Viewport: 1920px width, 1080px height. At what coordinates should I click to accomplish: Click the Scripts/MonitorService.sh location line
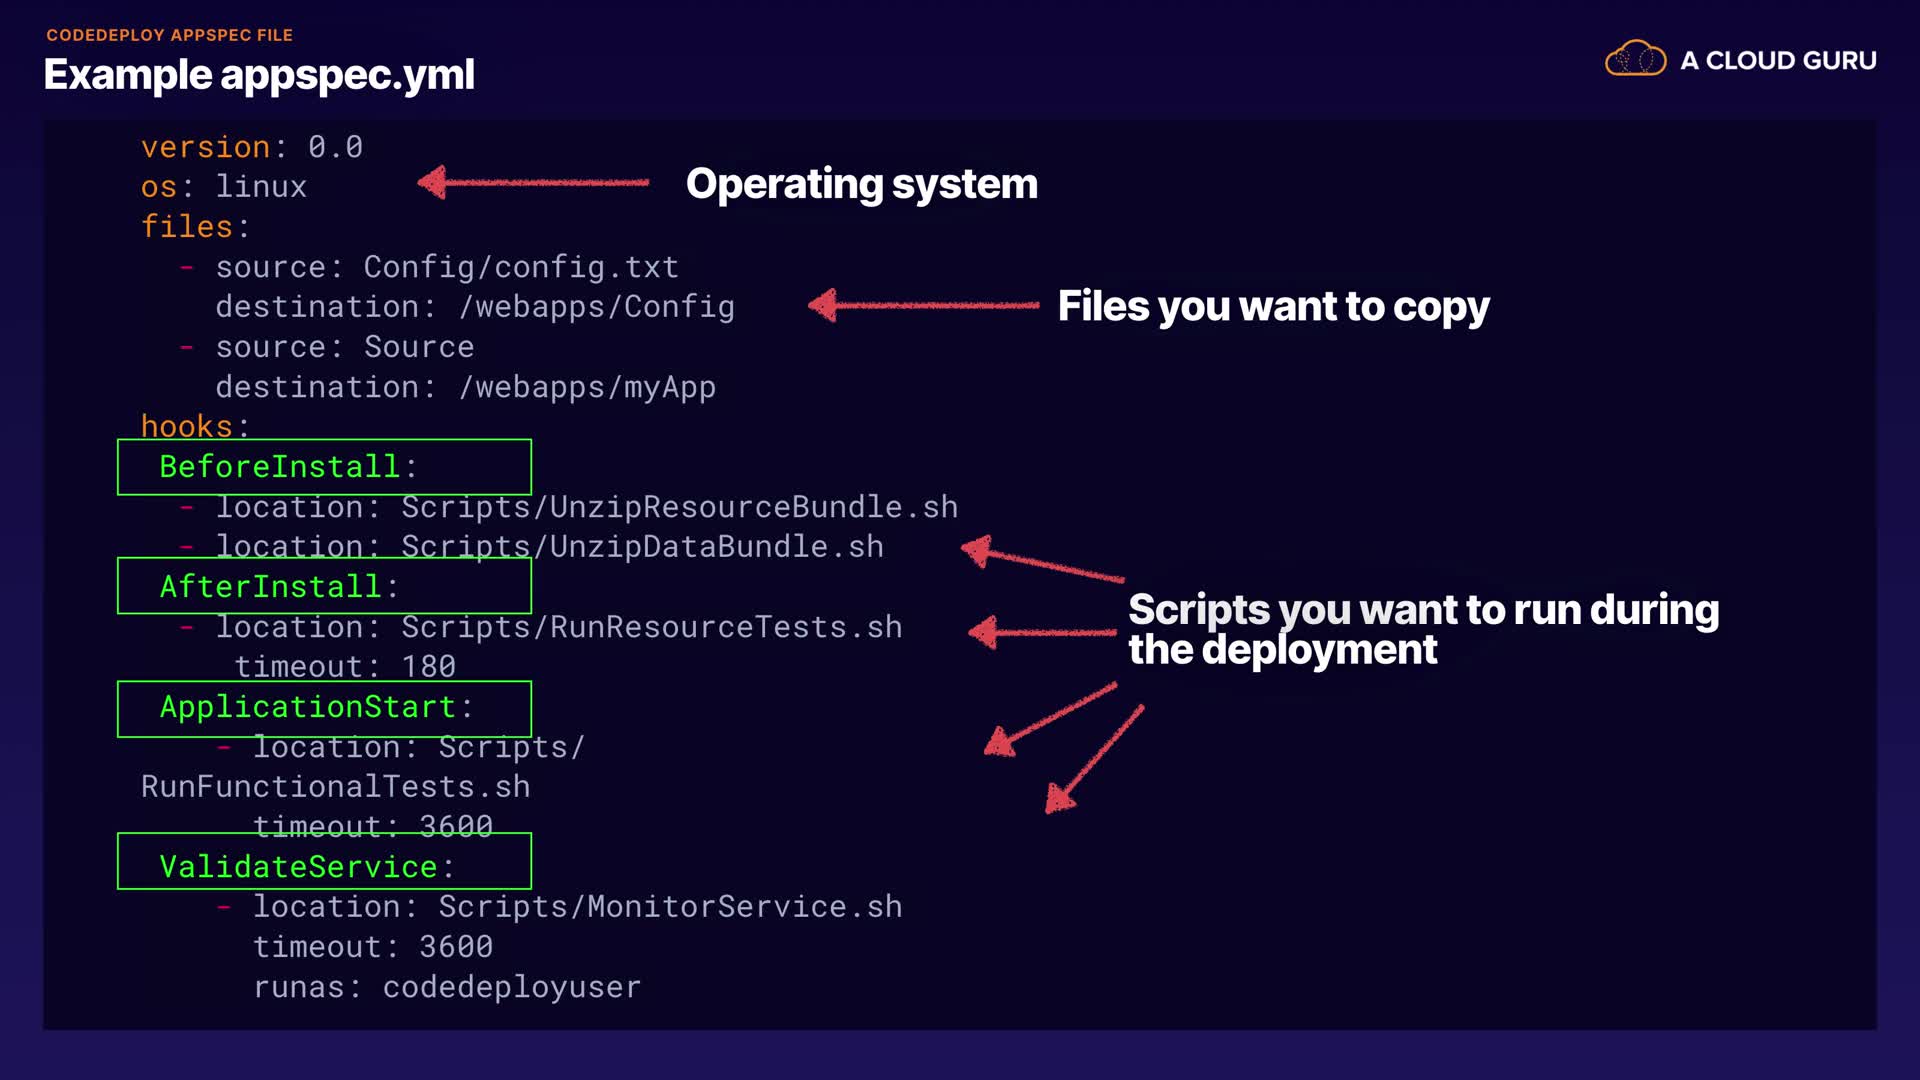[x=577, y=907]
